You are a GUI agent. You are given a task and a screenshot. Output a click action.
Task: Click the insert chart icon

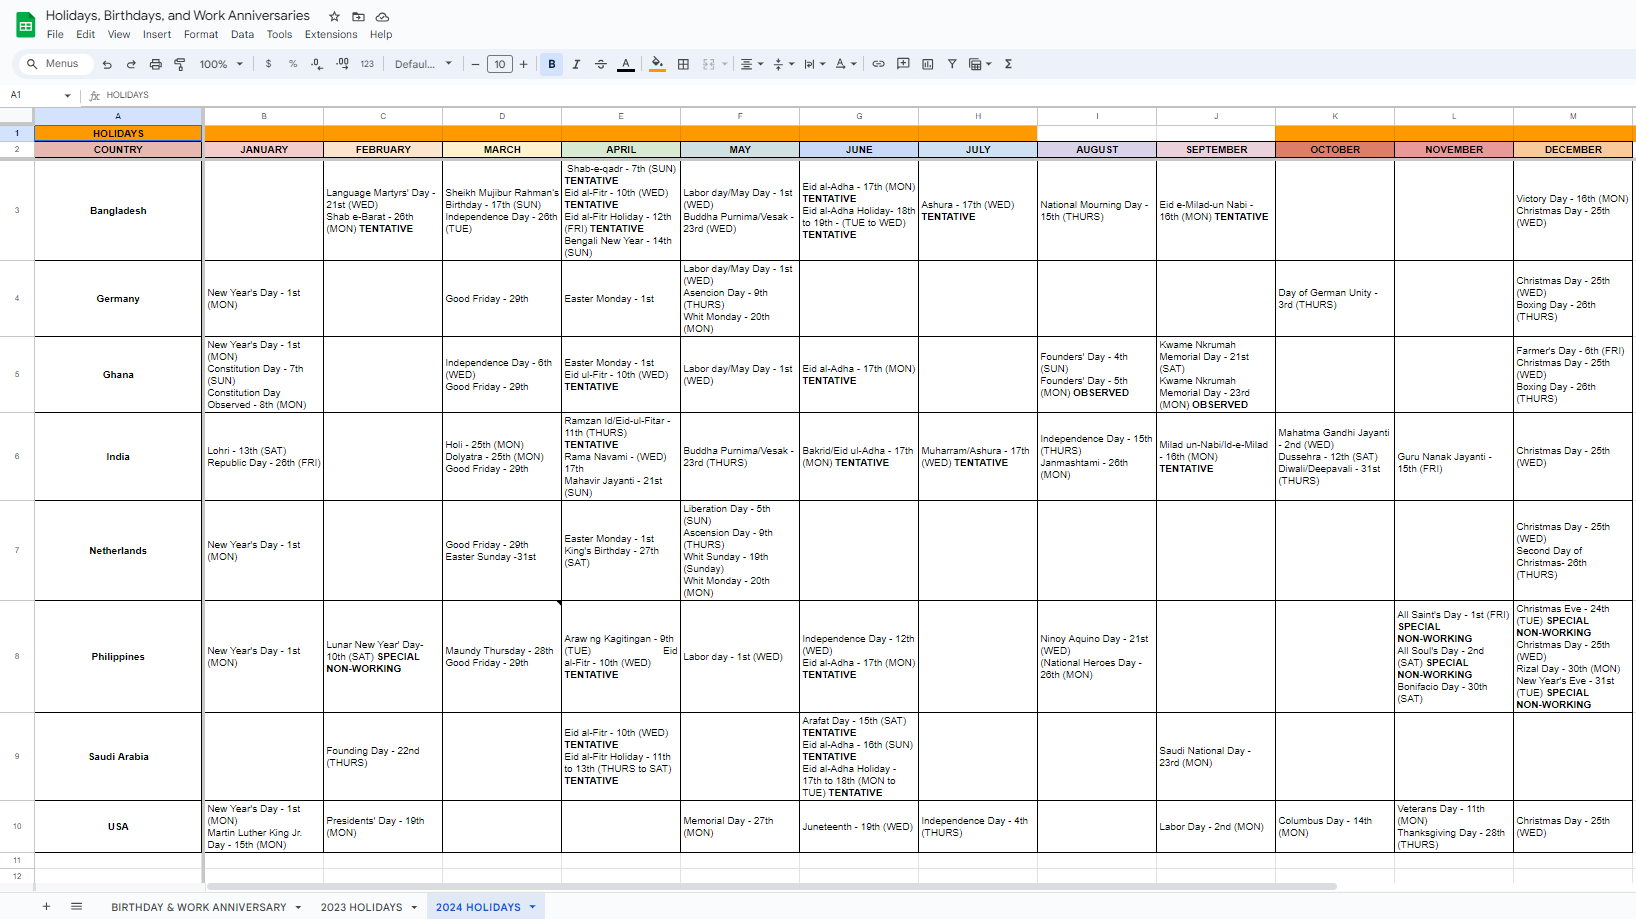927,64
